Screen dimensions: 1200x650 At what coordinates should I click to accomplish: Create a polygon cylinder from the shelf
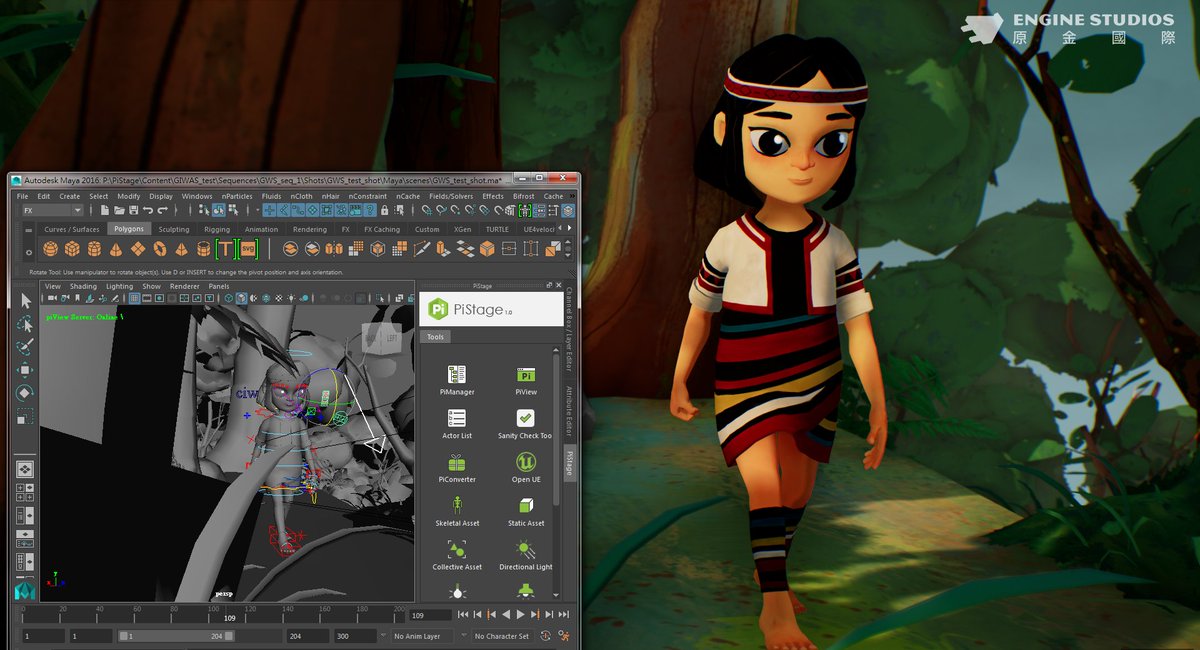click(95, 248)
